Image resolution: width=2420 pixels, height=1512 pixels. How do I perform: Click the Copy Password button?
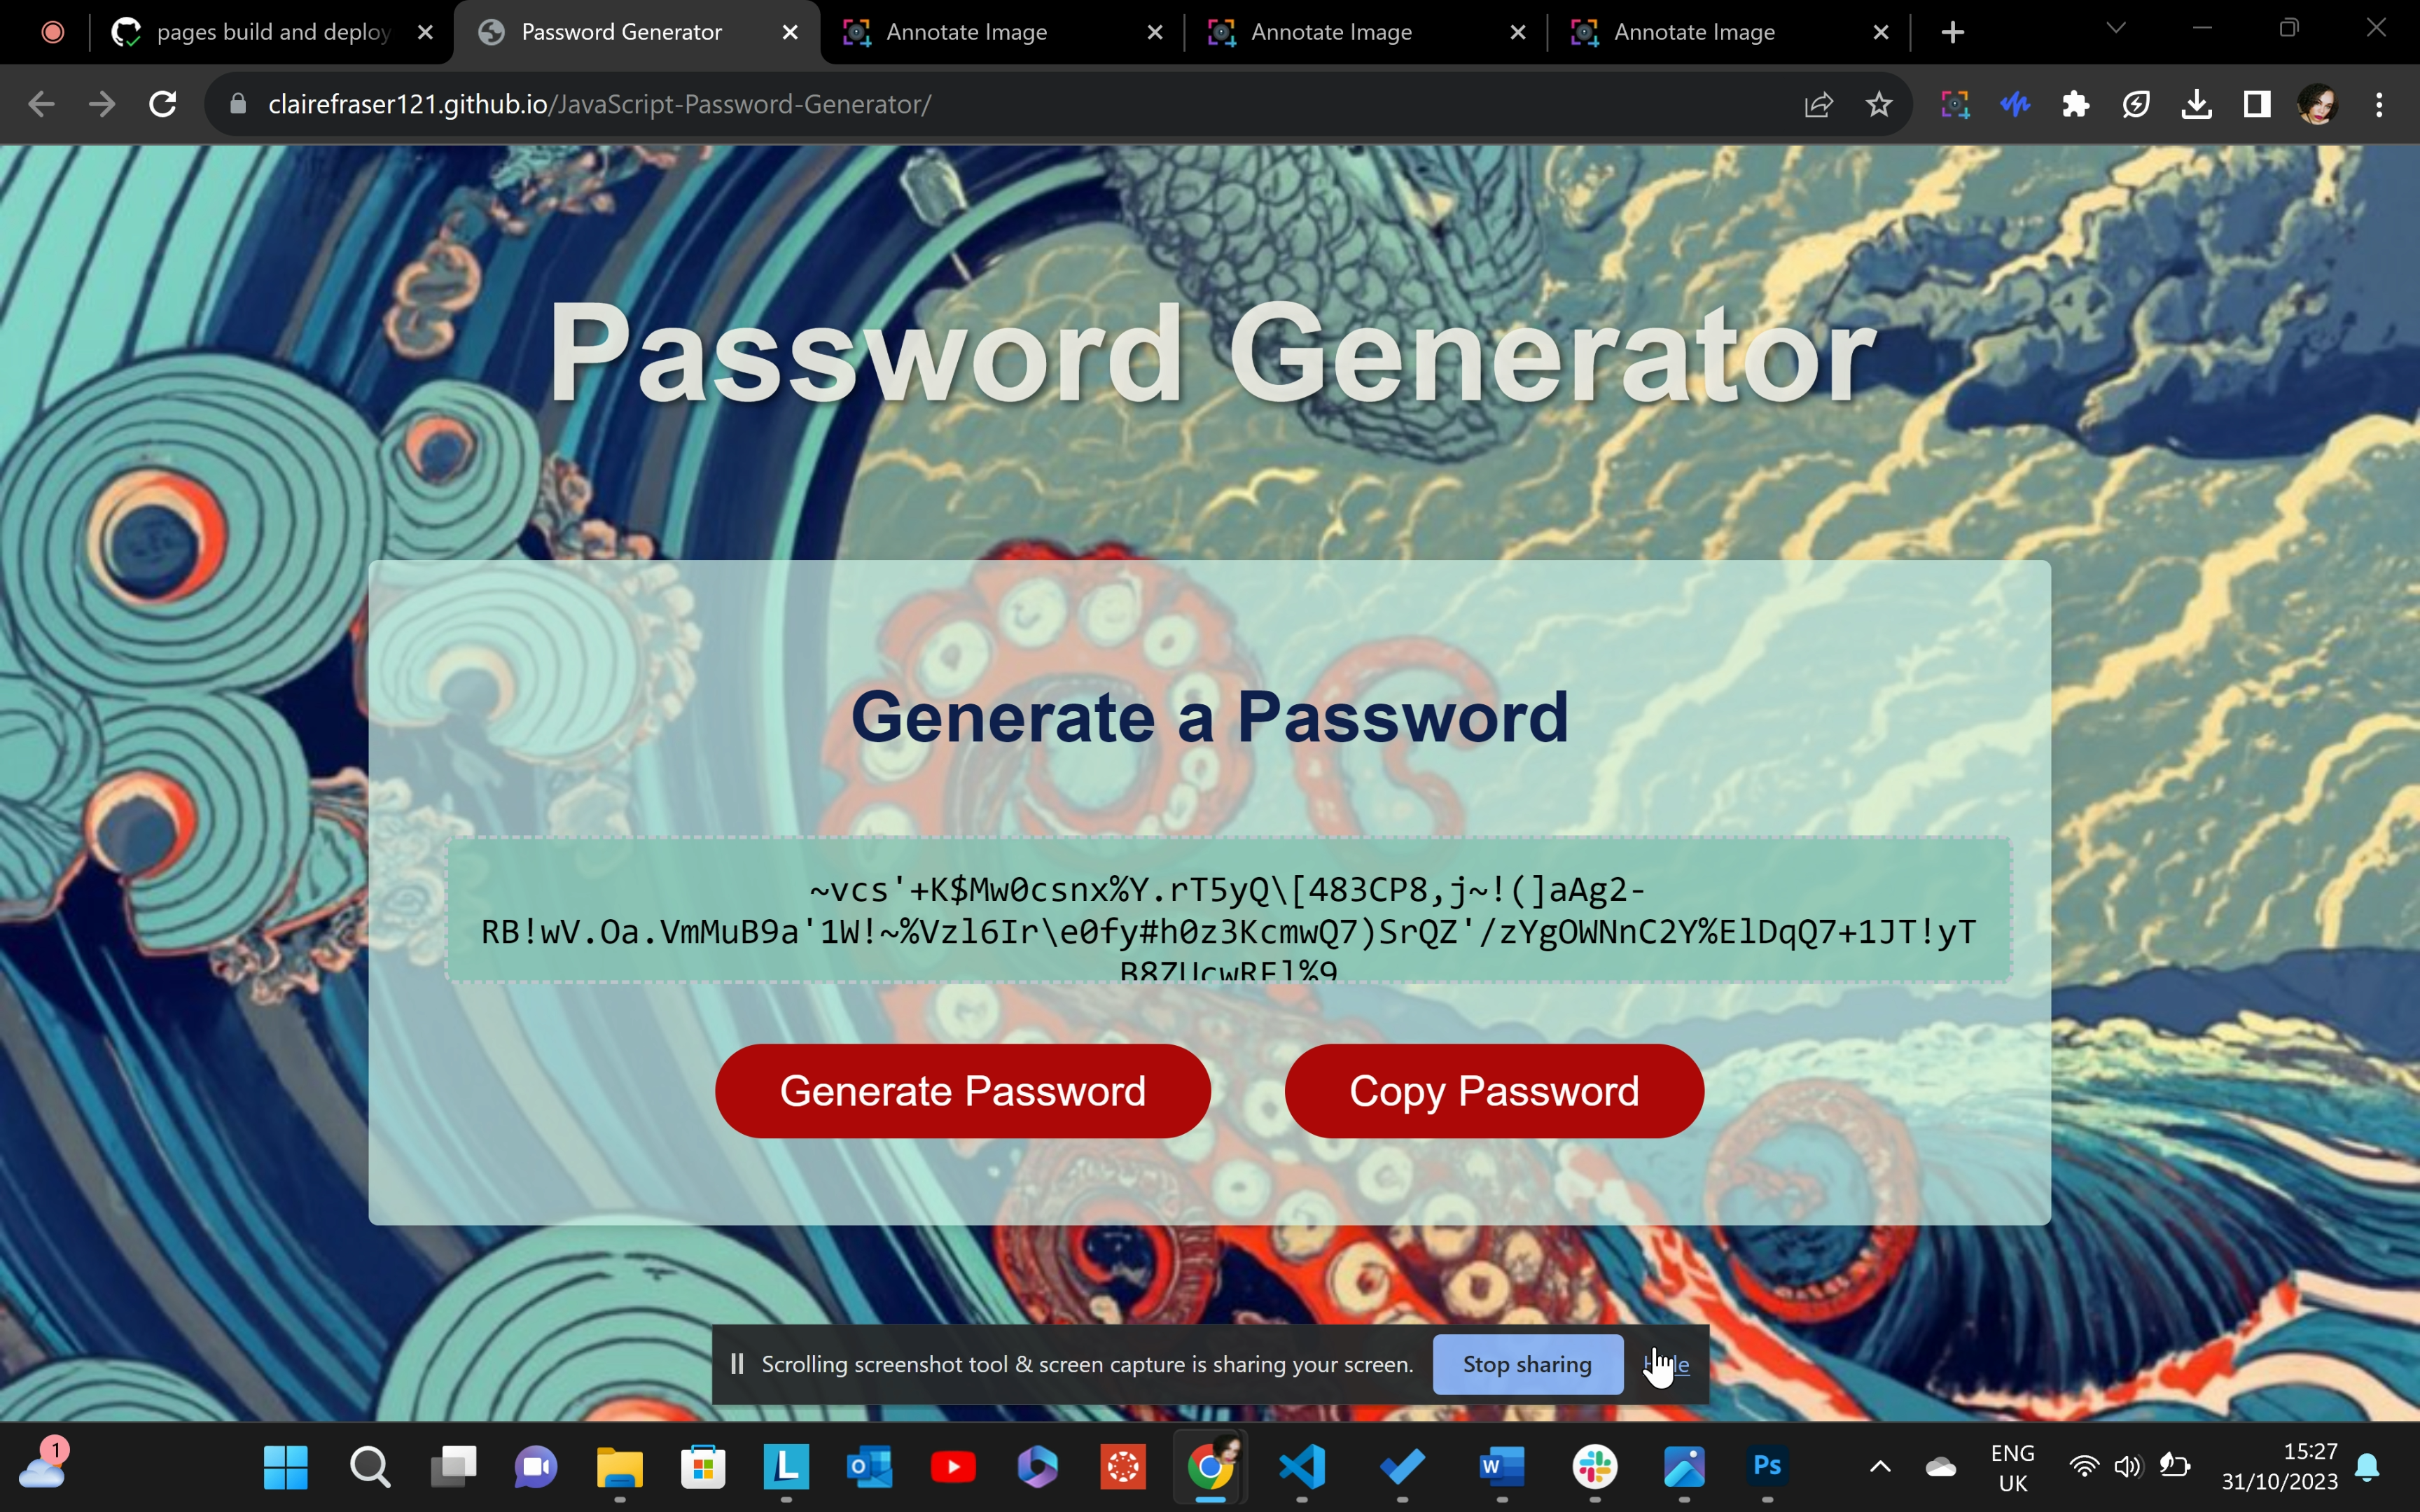(1495, 1091)
